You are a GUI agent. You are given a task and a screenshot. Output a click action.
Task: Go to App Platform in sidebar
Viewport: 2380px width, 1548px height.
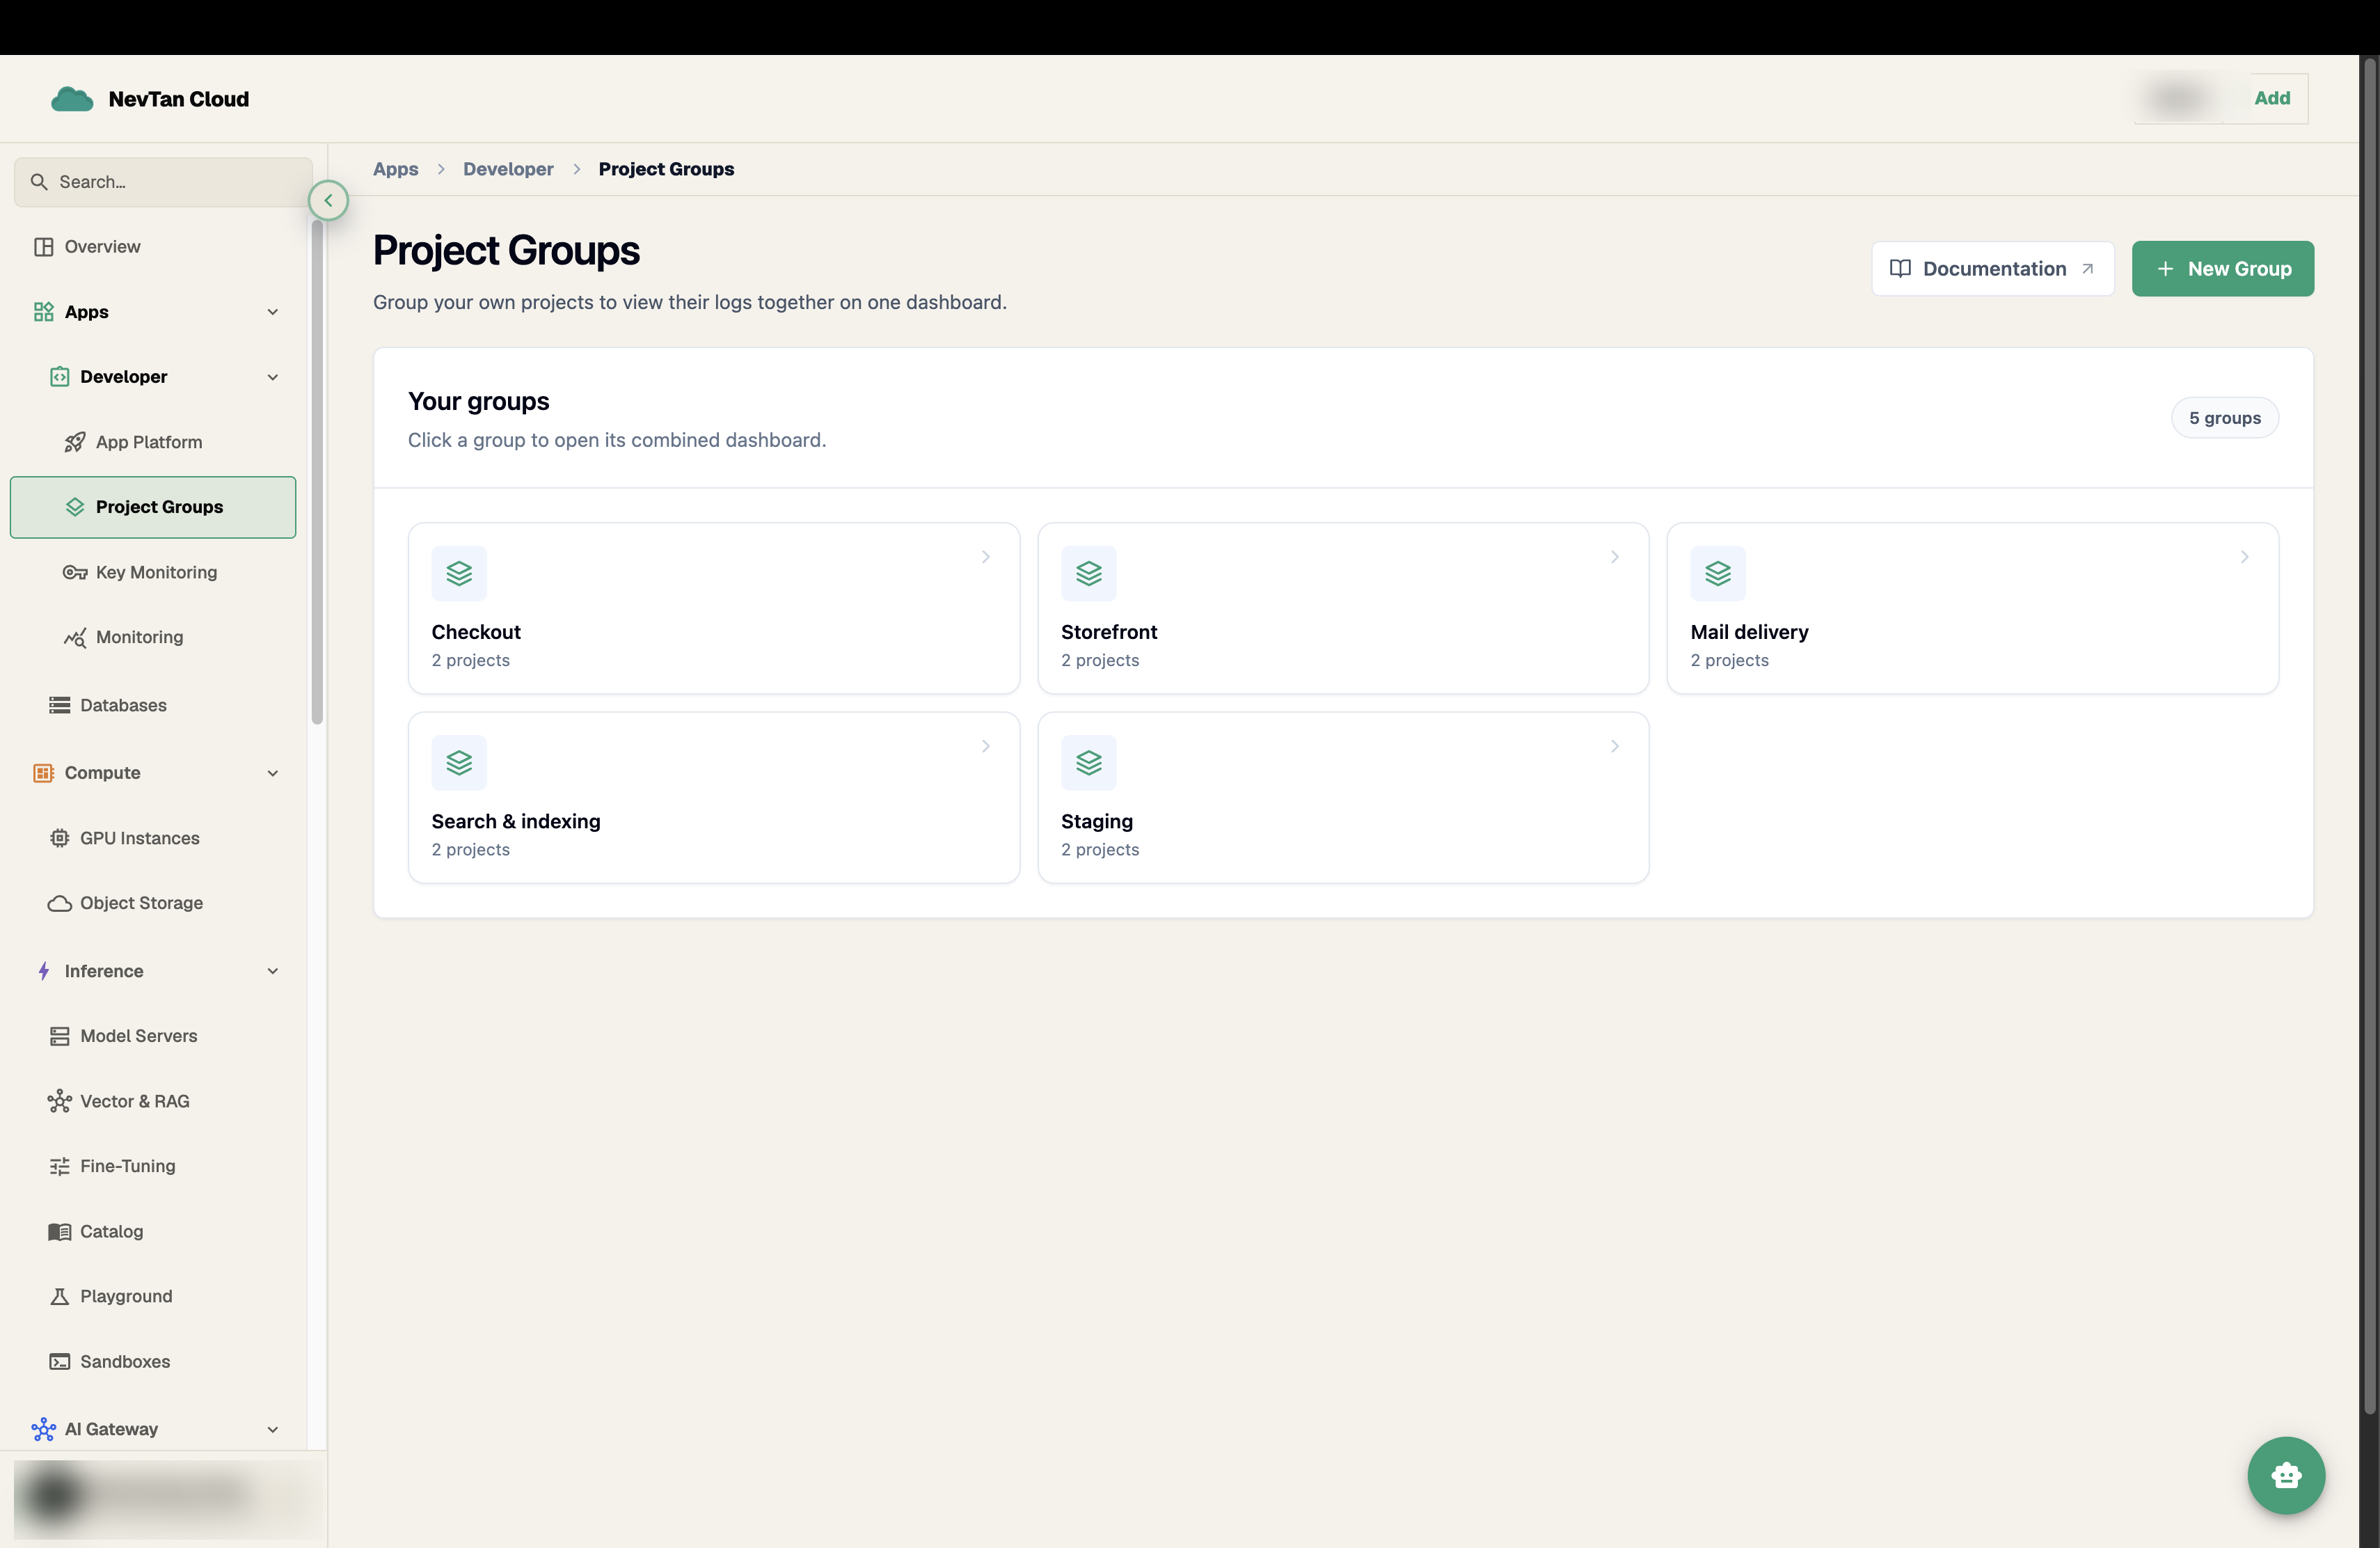coord(153,442)
